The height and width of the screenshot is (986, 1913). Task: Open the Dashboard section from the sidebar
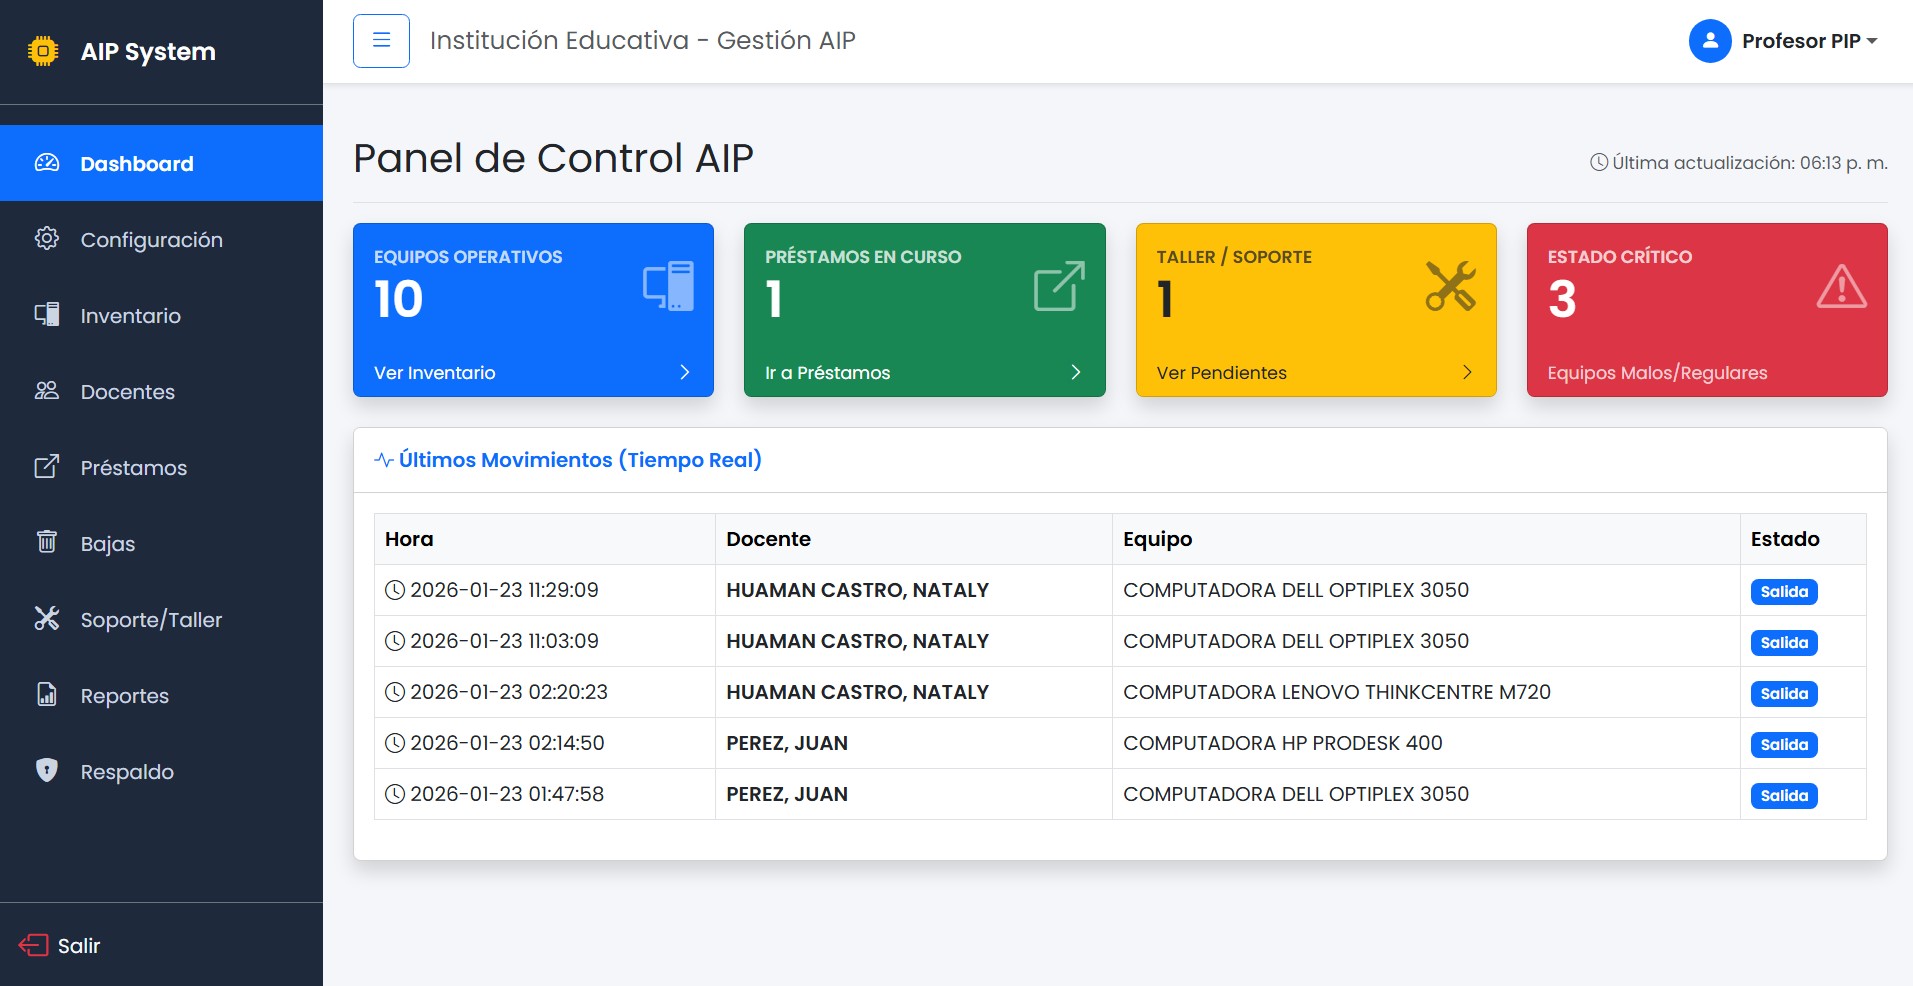pos(136,163)
